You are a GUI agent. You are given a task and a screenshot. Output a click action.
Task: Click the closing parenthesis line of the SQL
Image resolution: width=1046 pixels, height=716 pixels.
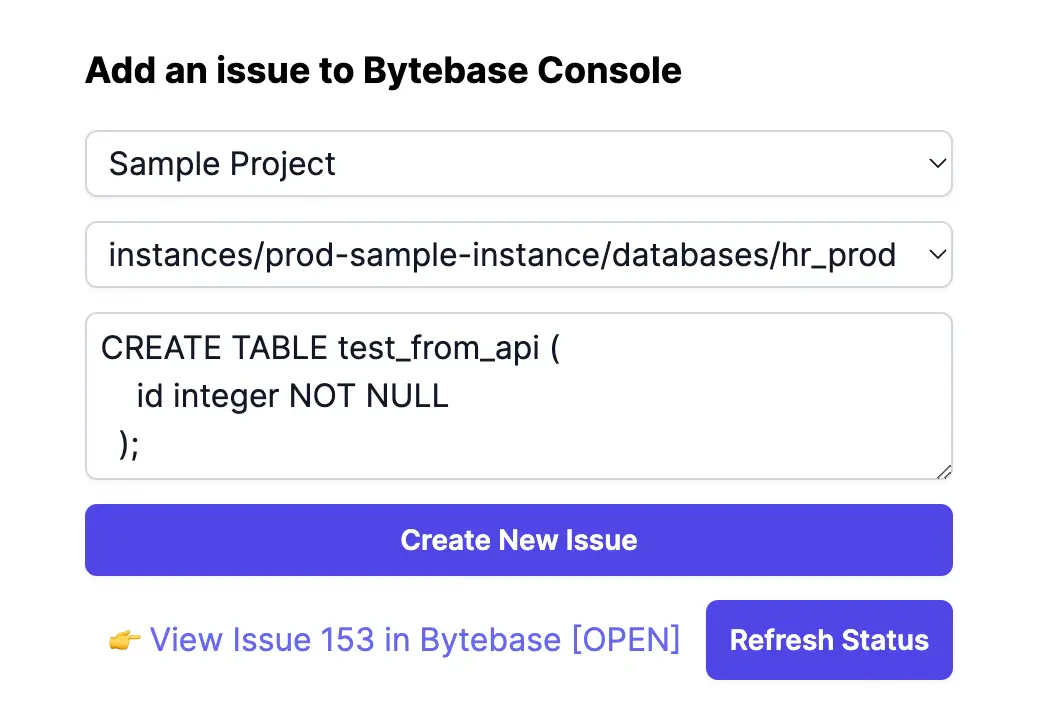click(x=129, y=444)
